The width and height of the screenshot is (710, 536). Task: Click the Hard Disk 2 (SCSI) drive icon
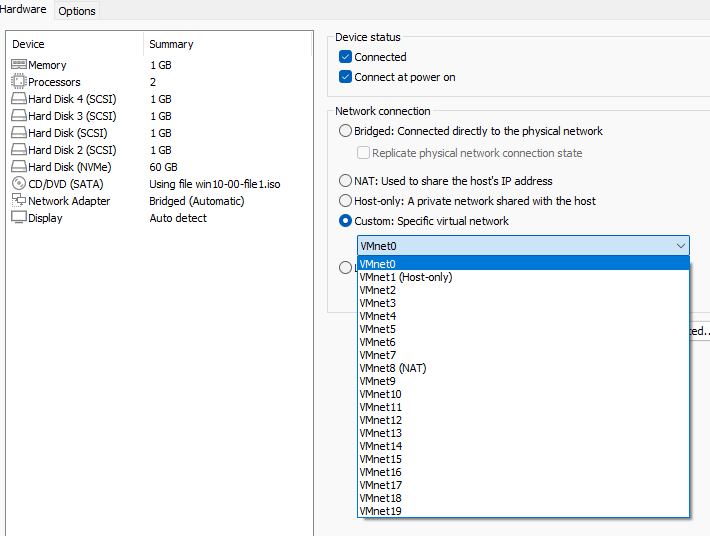[19, 149]
